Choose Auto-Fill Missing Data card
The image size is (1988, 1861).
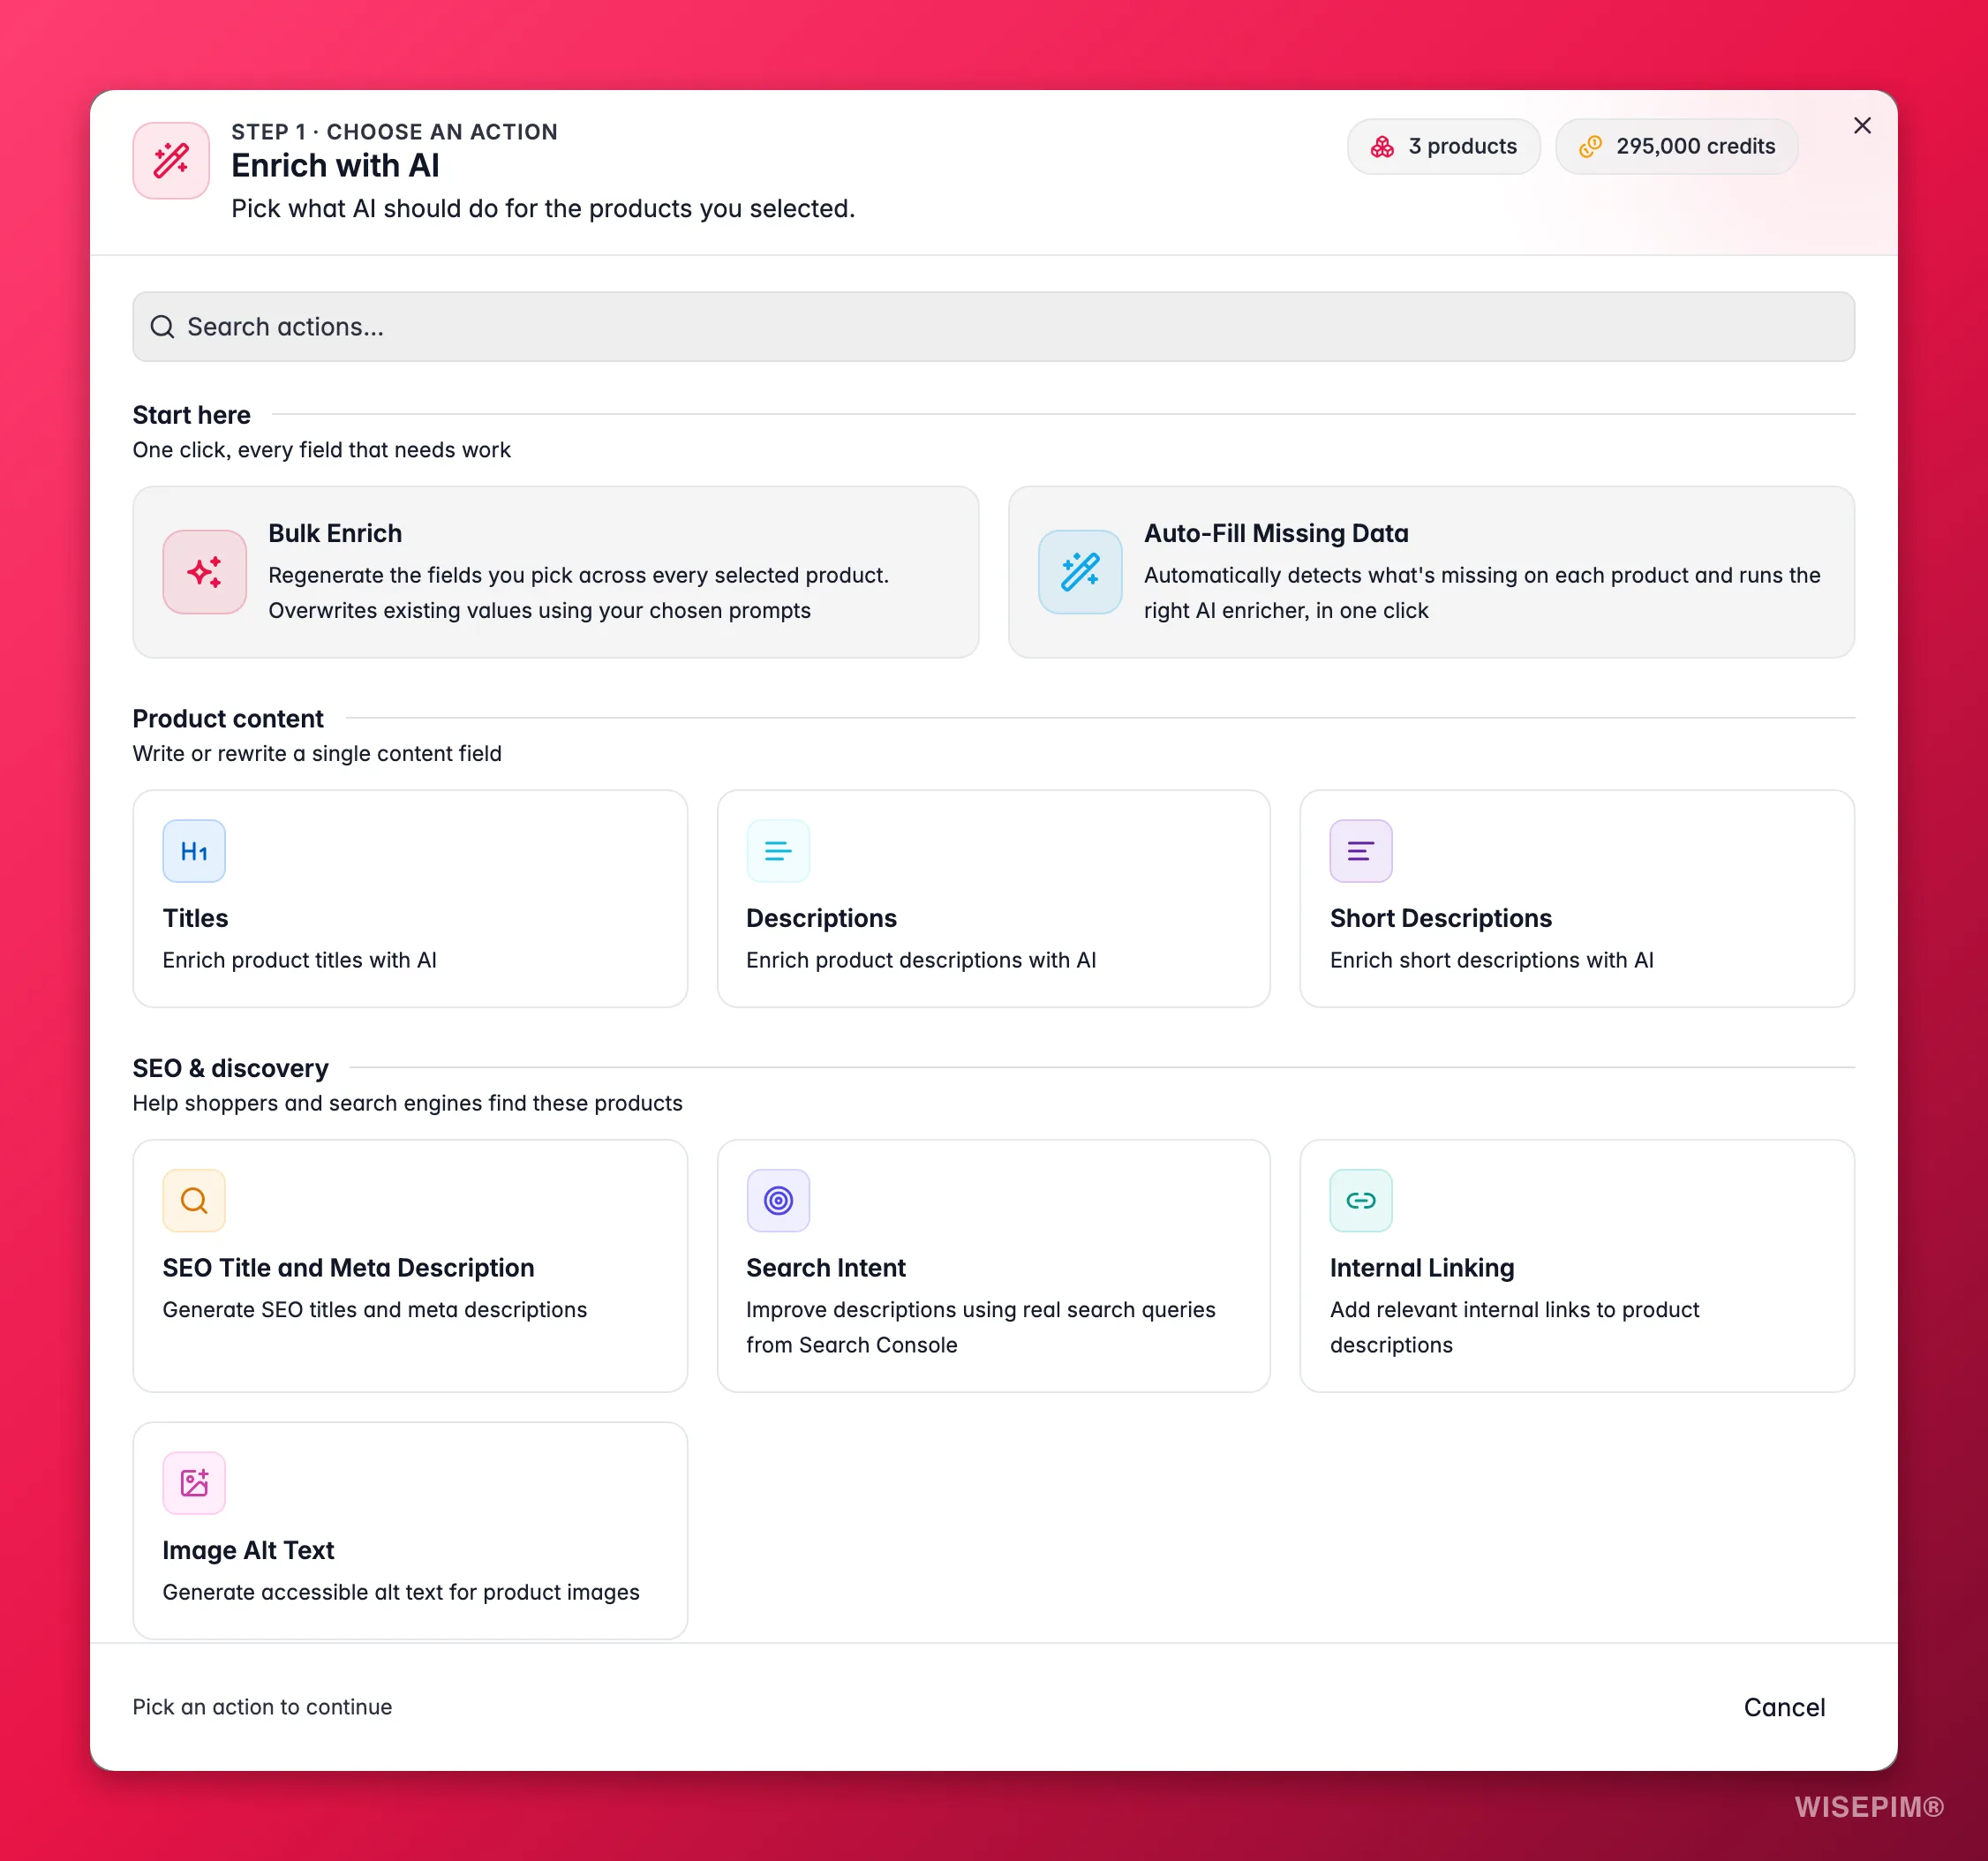[x=1431, y=572]
